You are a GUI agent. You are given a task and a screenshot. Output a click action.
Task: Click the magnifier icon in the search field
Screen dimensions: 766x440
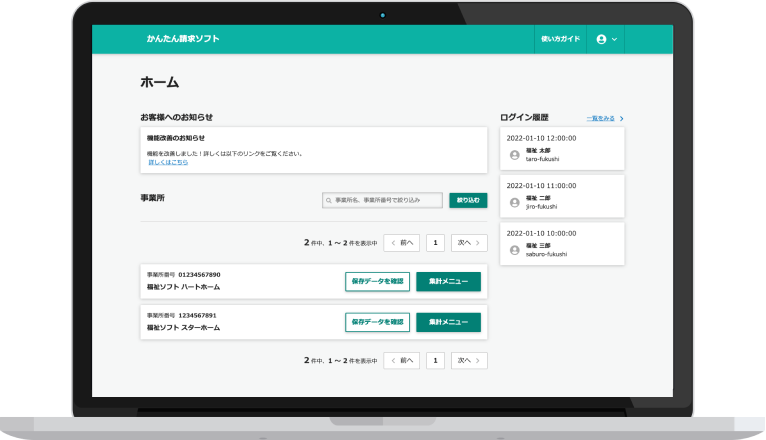[x=329, y=201]
